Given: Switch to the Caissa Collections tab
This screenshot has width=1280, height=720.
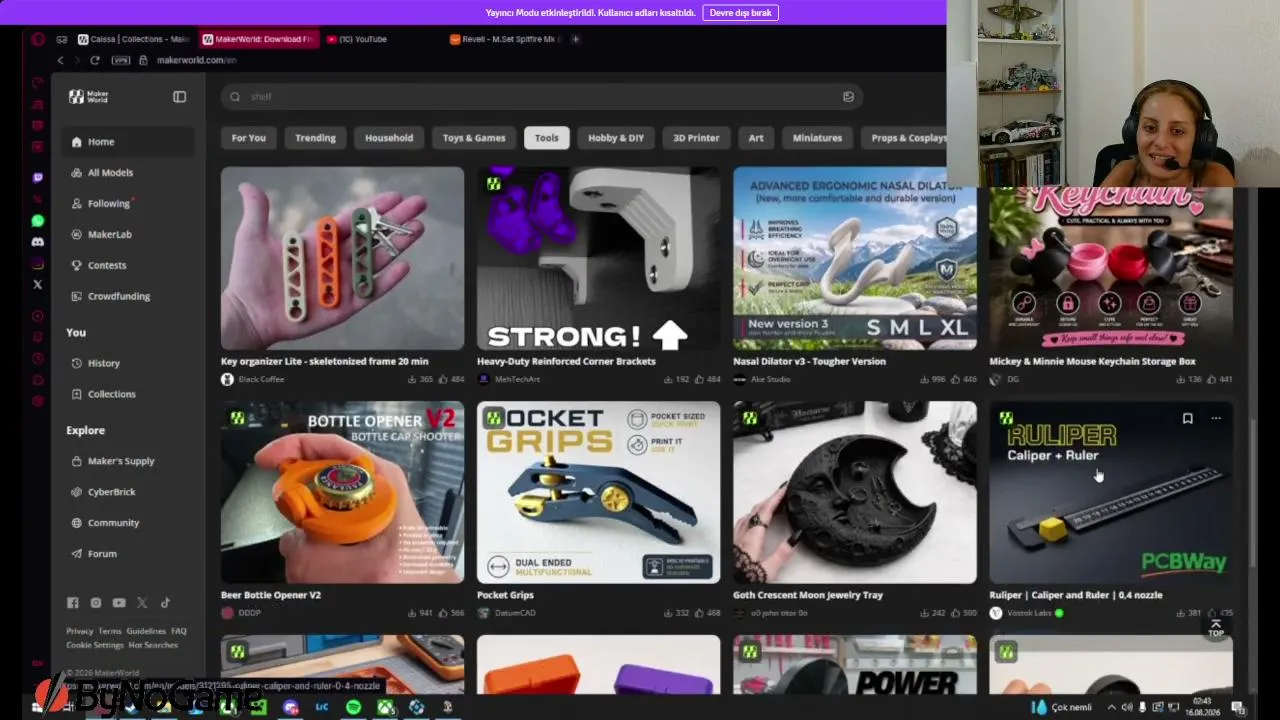Looking at the screenshot, I should click(134, 39).
